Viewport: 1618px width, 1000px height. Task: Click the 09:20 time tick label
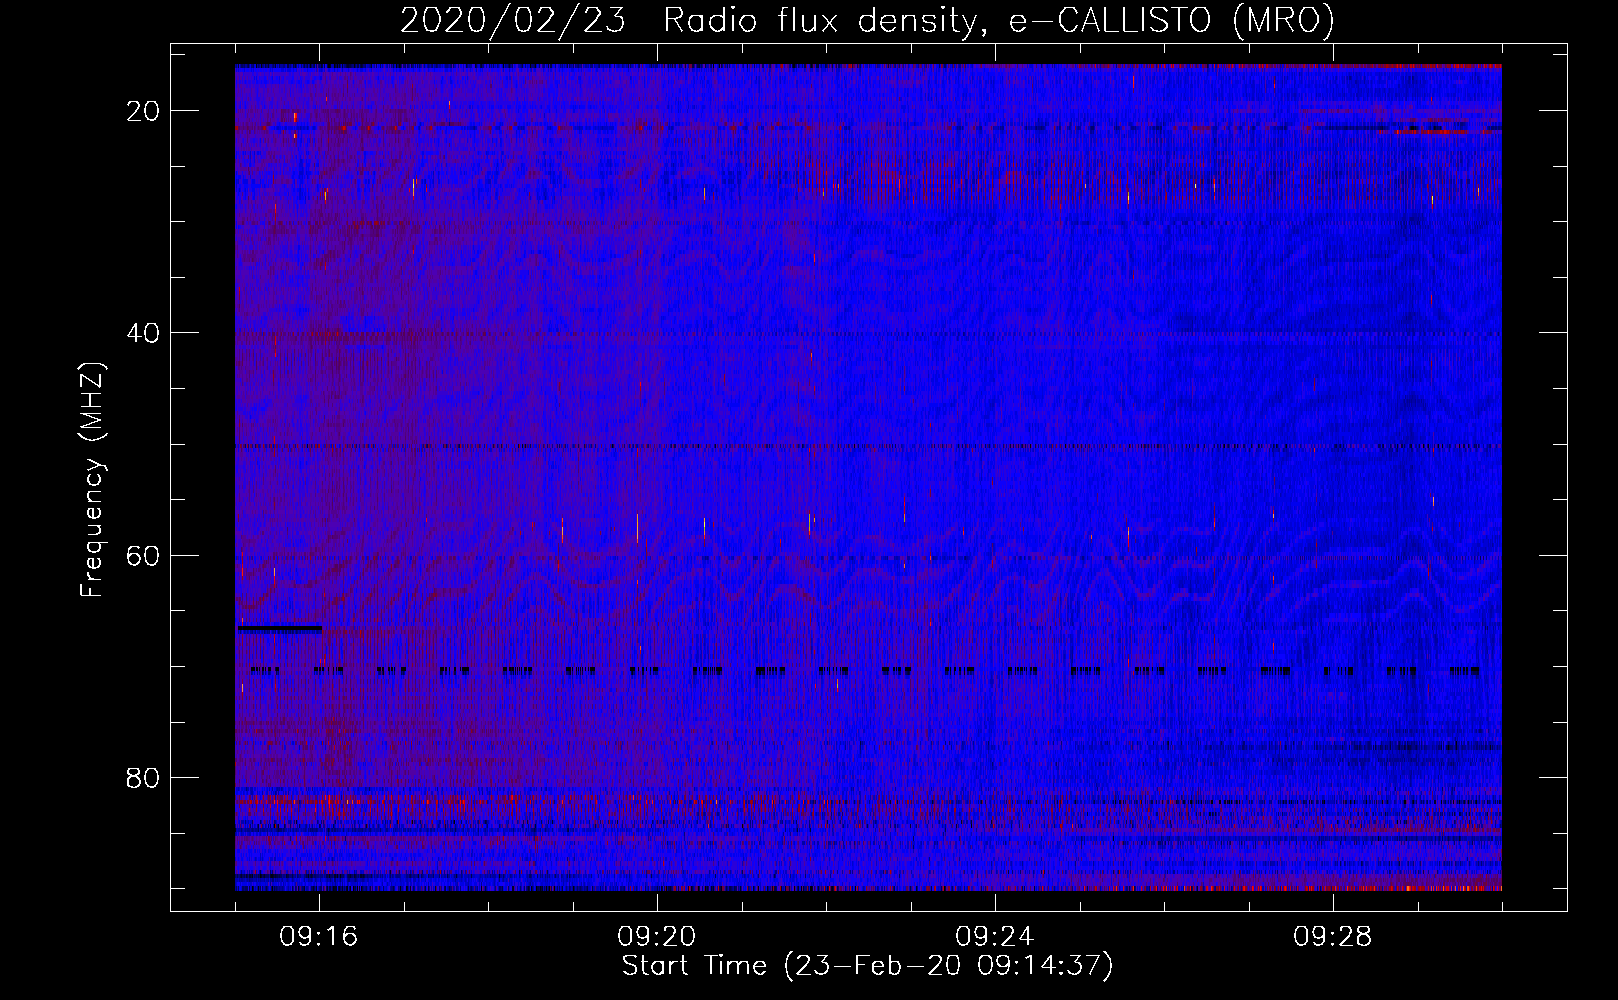click(657, 936)
